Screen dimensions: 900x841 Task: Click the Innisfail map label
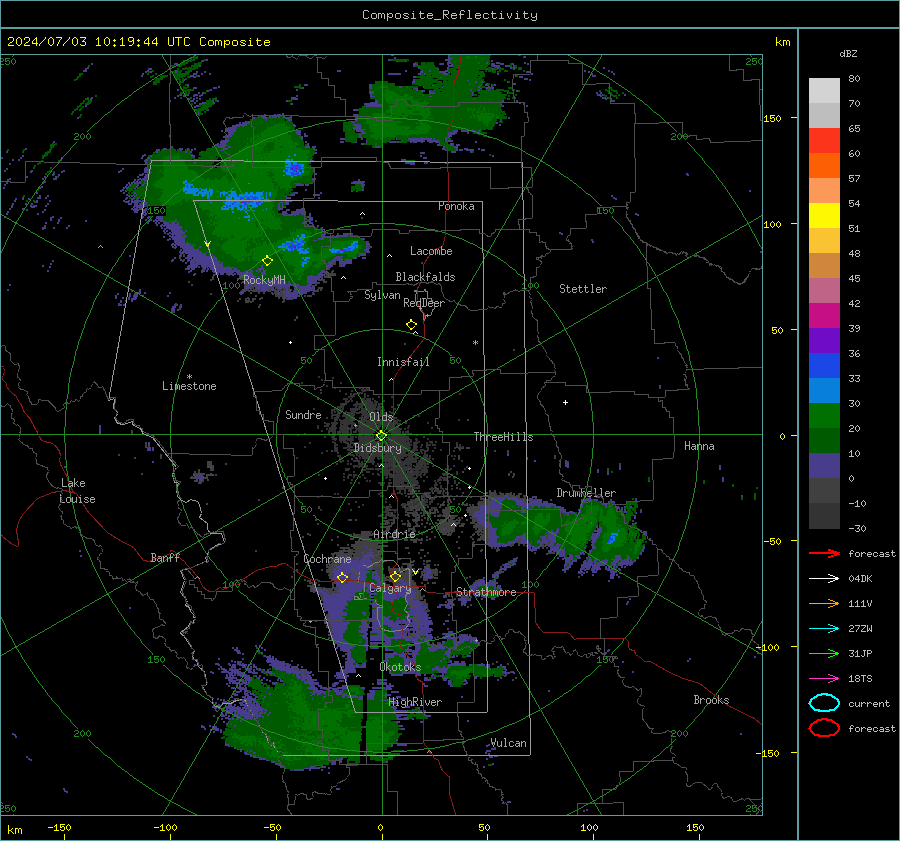[403, 362]
